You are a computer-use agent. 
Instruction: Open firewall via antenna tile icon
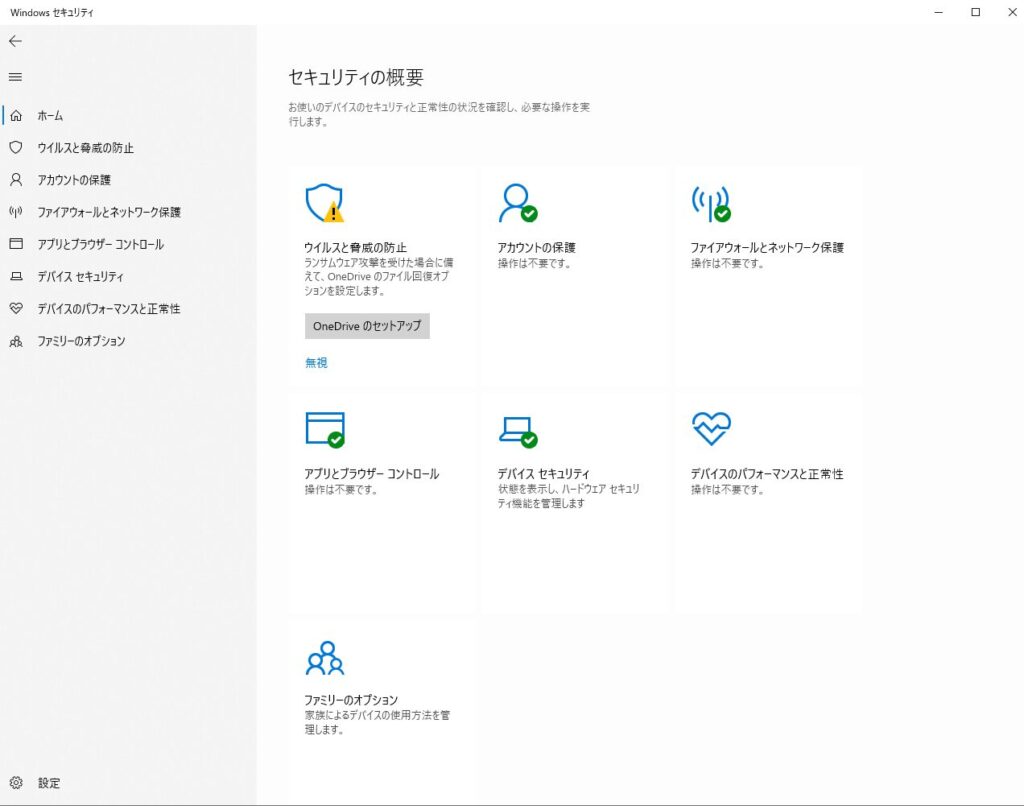pyautogui.click(x=711, y=204)
